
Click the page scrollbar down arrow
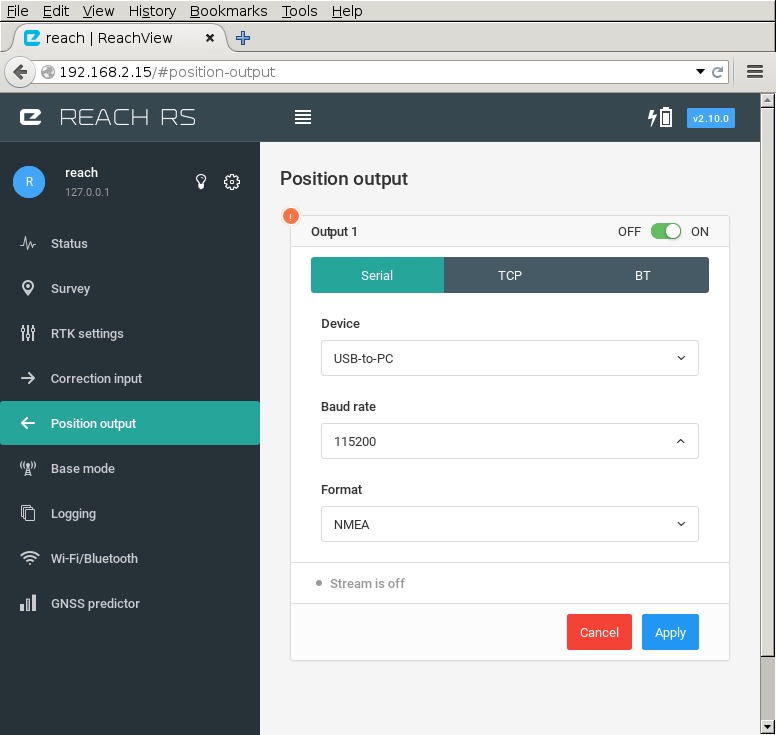coord(767,727)
